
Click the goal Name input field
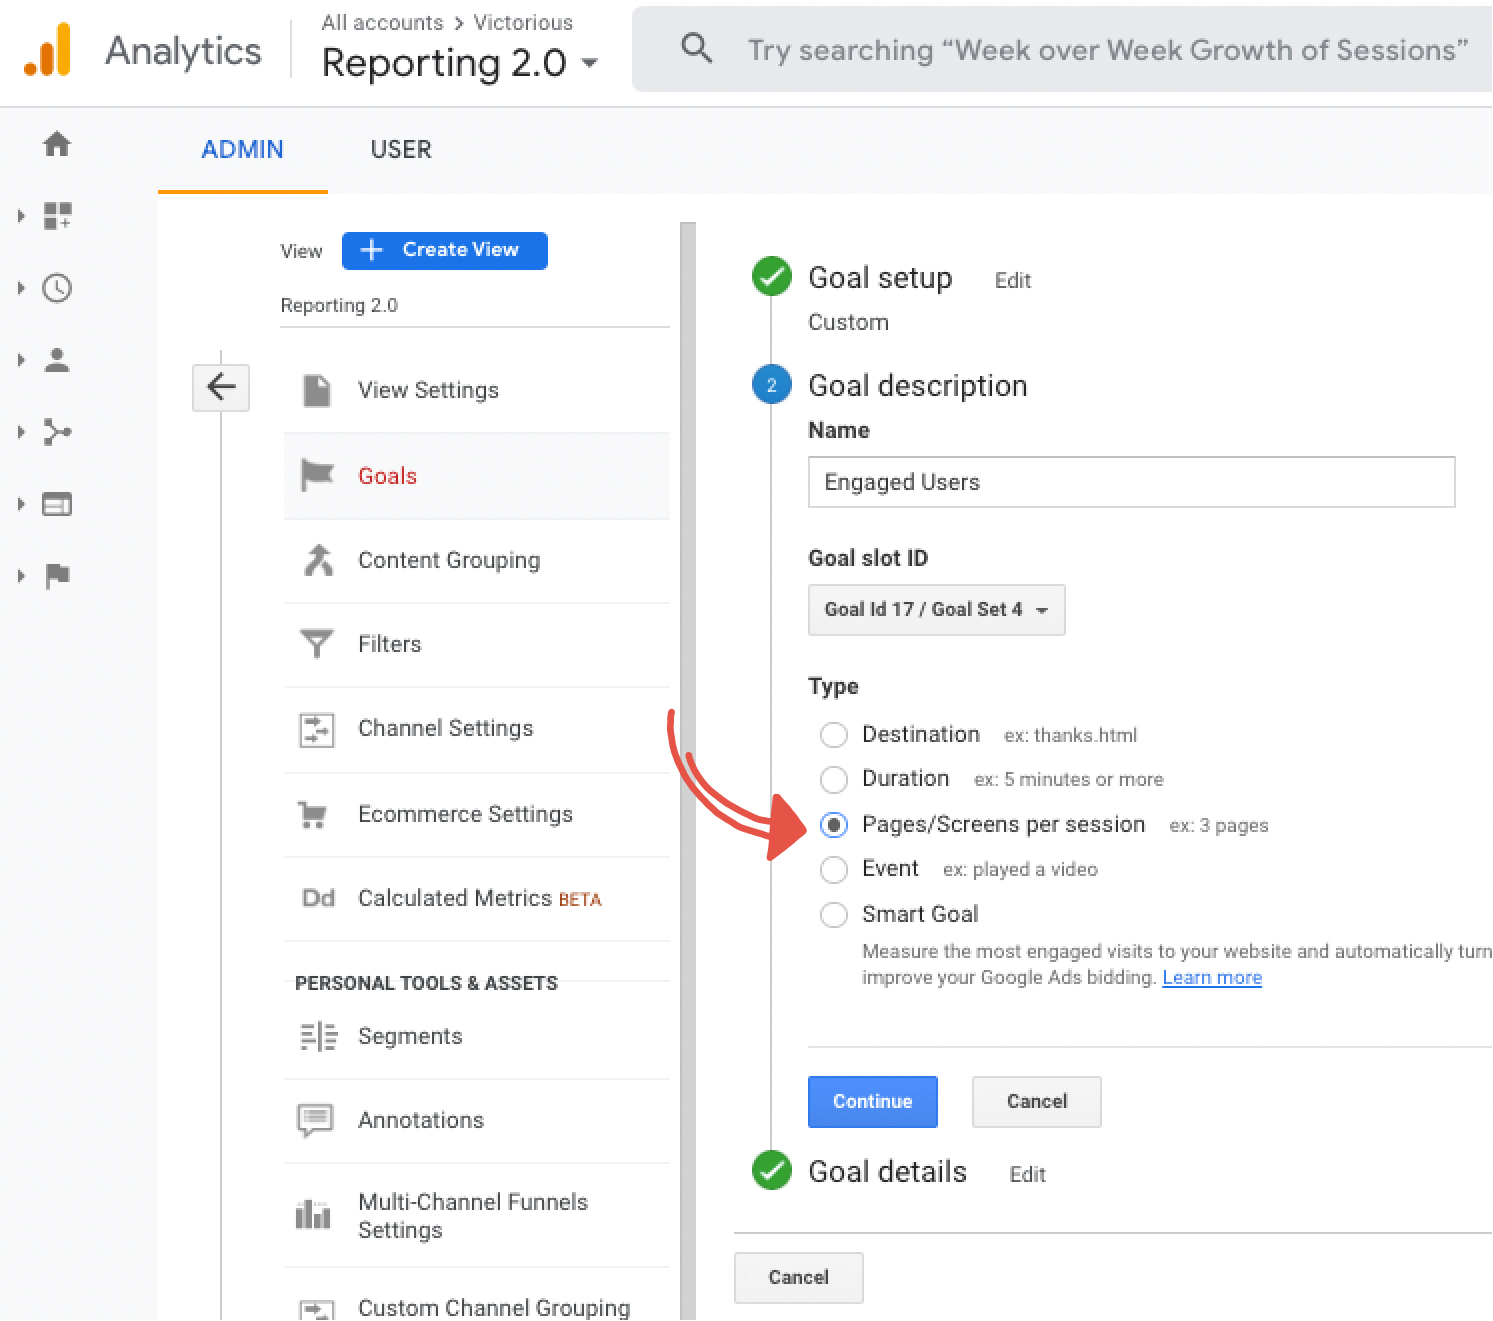[1130, 482]
